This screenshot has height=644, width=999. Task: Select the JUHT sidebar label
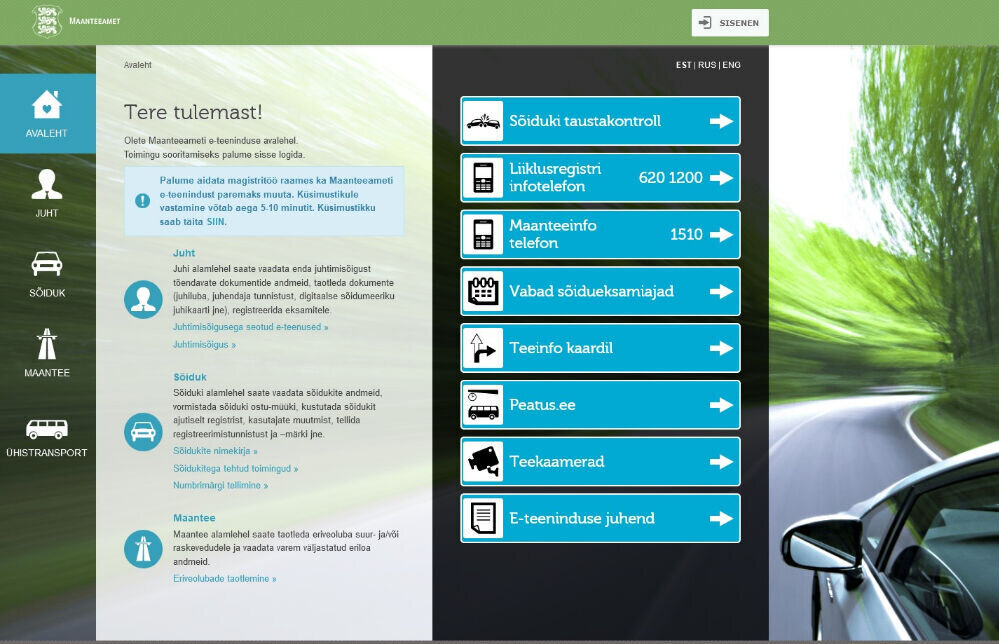click(47, 213)
